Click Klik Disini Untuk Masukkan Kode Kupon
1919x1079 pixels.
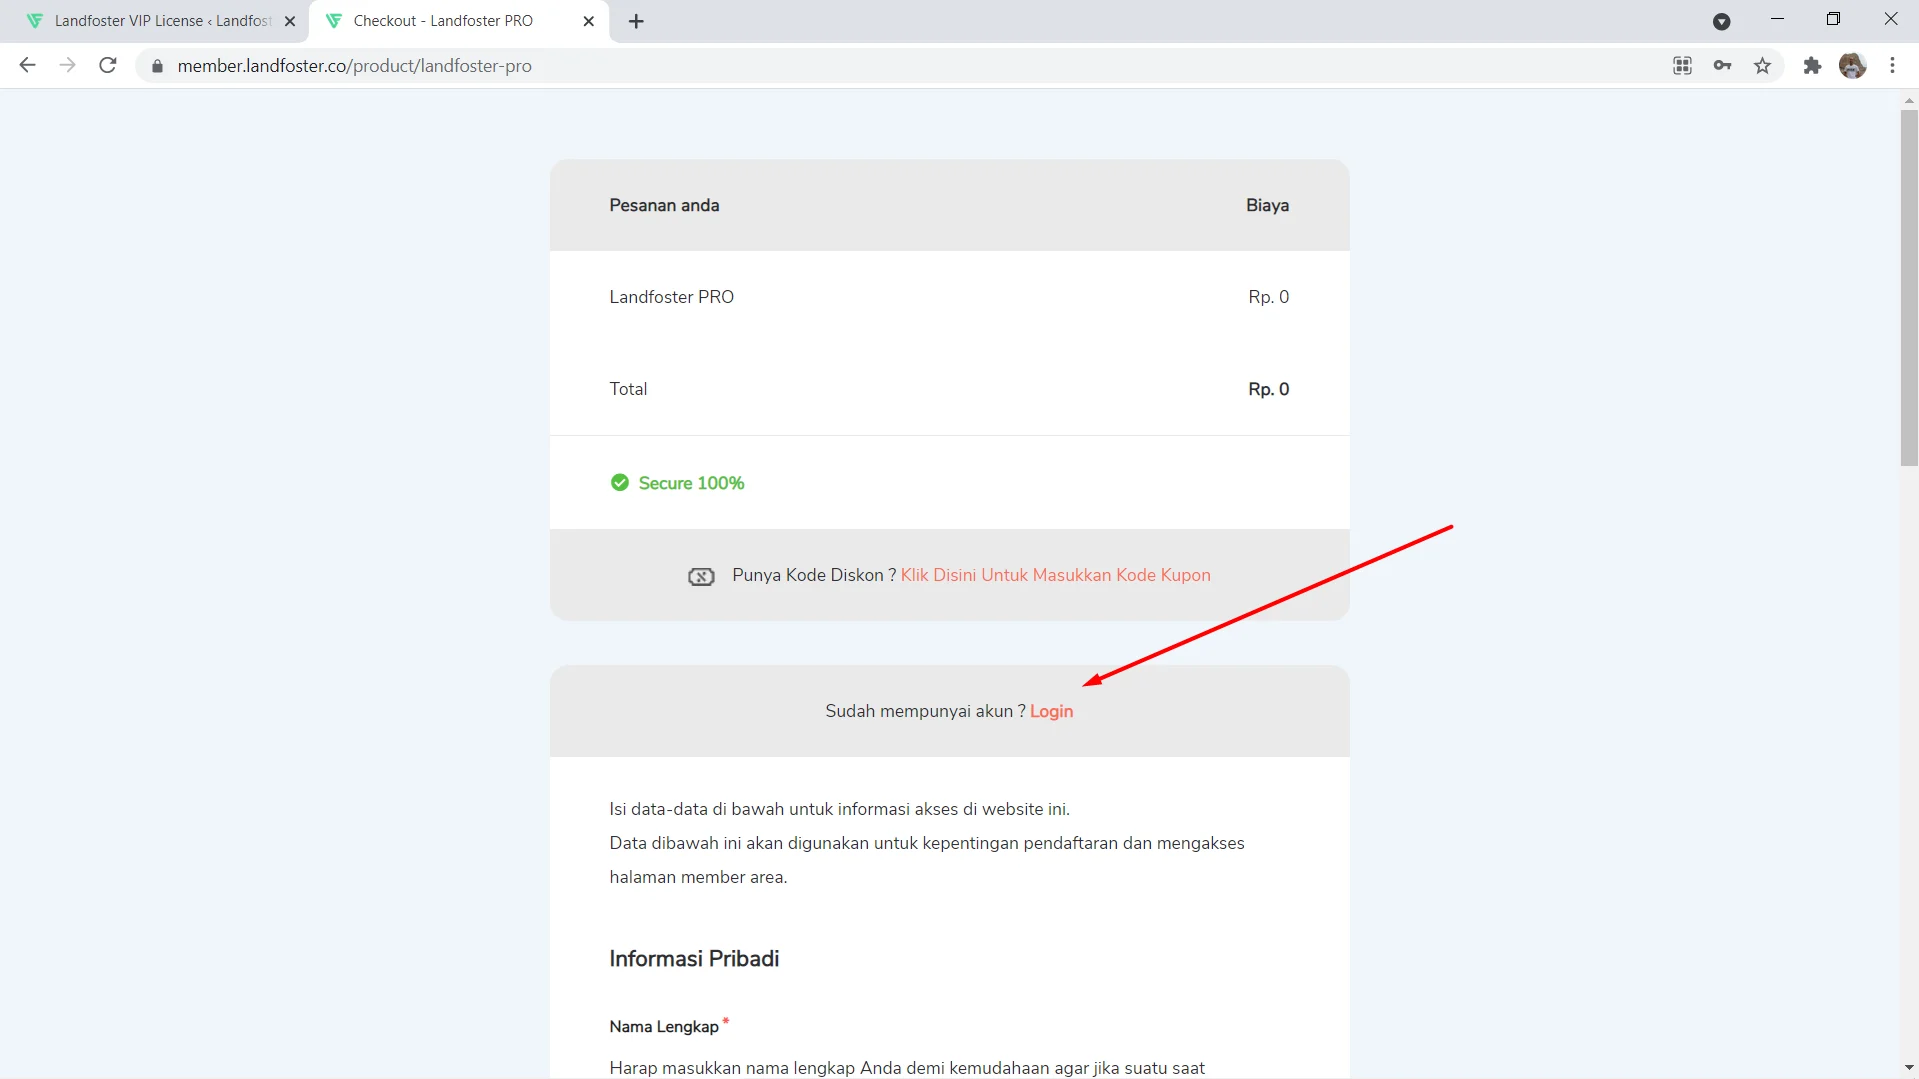point(1055,575)
